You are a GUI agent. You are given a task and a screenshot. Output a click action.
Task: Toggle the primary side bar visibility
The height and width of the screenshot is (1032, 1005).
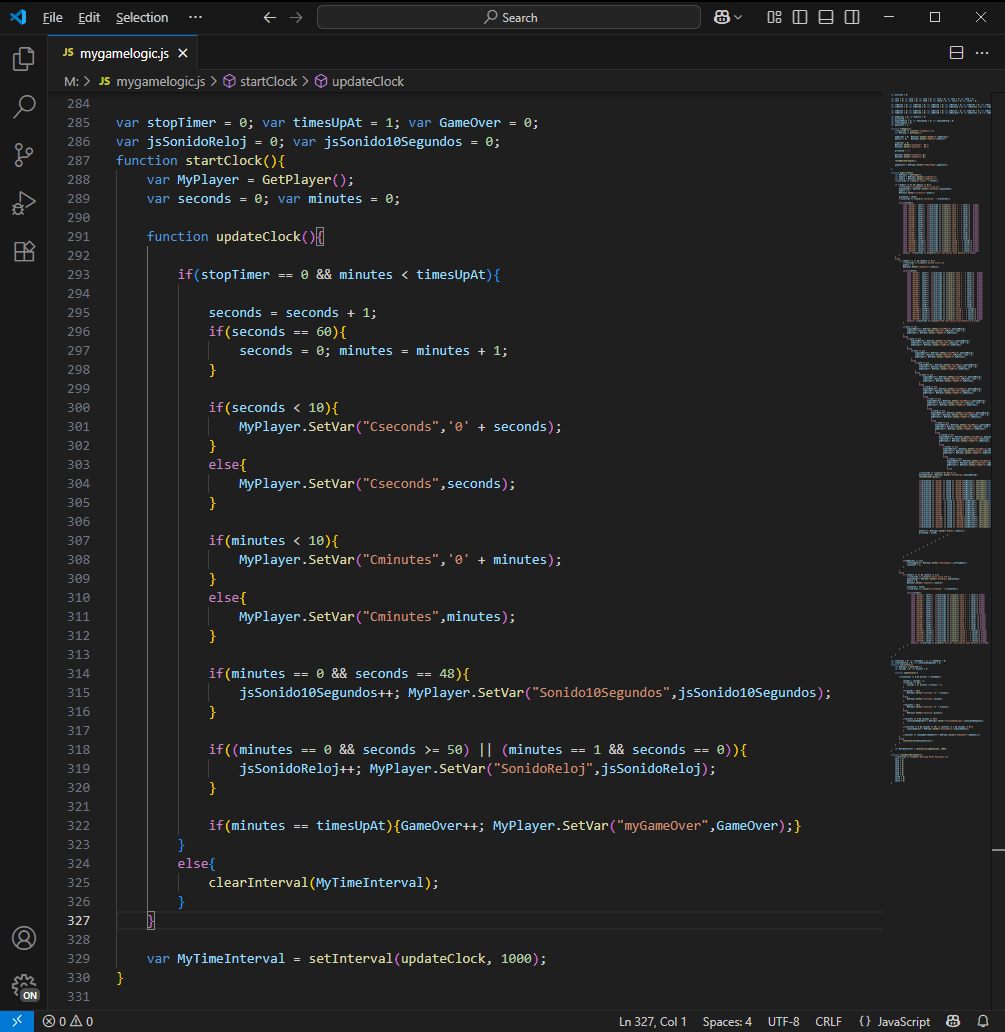pyautogui.click(x=800, y=17)
